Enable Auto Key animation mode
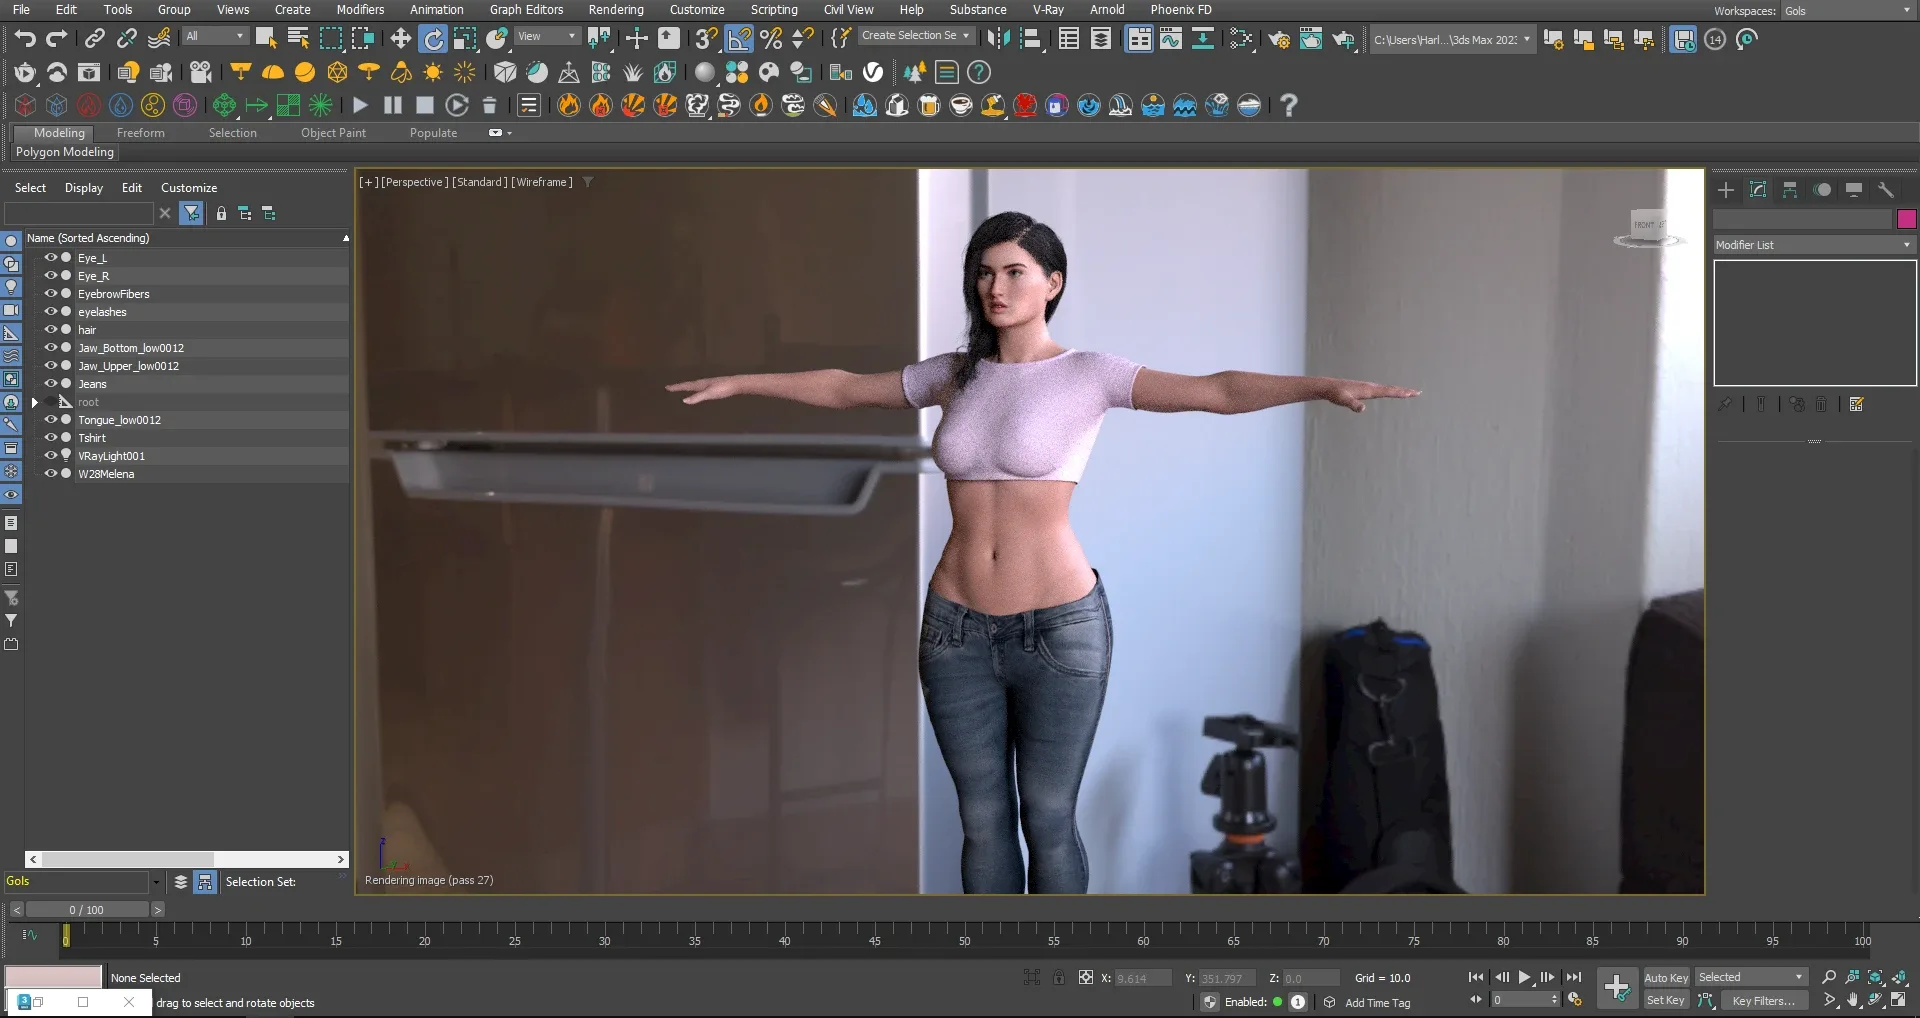This screenshot has height=1018, width=1920. click(x=1666, y=977)
